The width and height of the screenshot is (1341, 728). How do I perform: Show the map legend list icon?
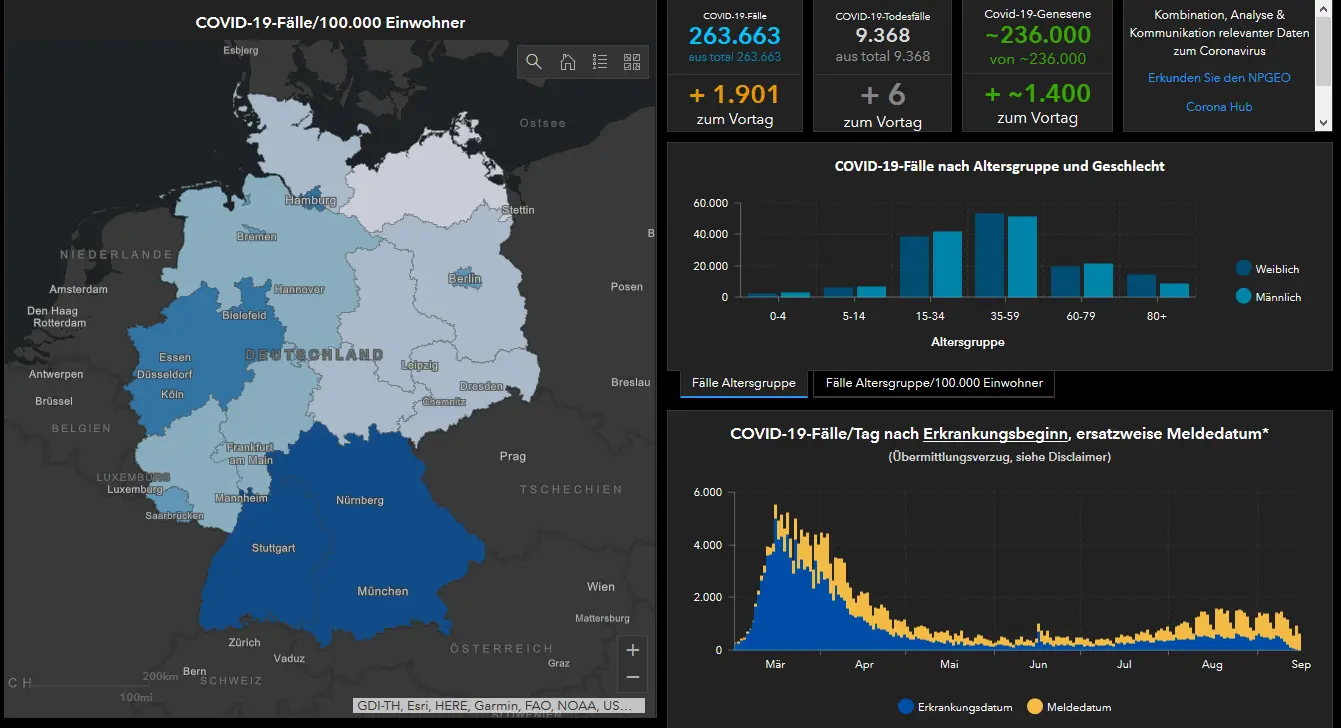pyautogui.click(x=600, y=62)
